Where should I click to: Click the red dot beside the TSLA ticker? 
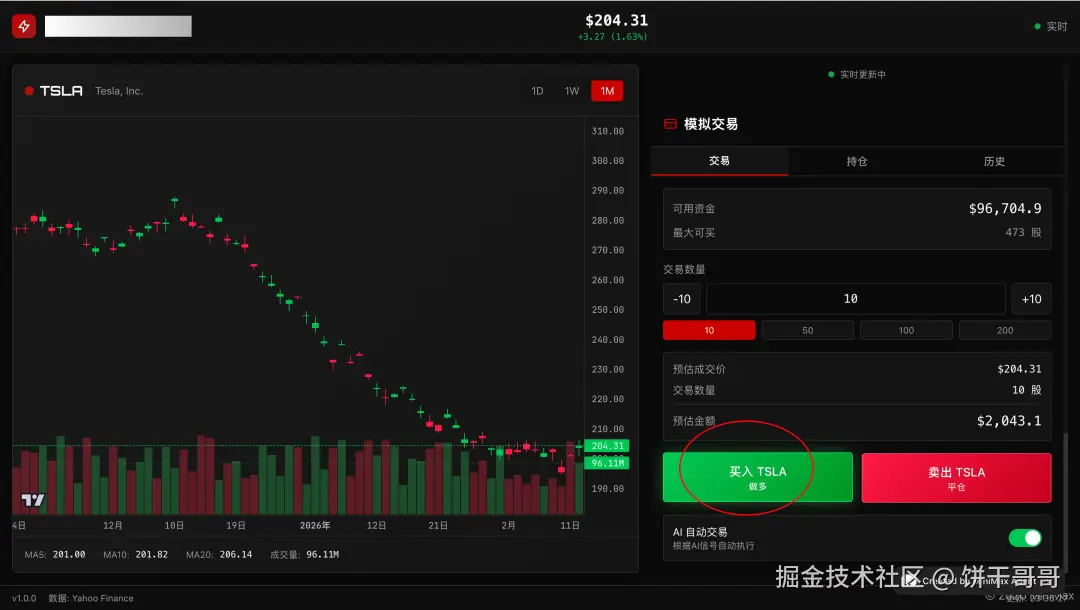(x=29, y=91)
